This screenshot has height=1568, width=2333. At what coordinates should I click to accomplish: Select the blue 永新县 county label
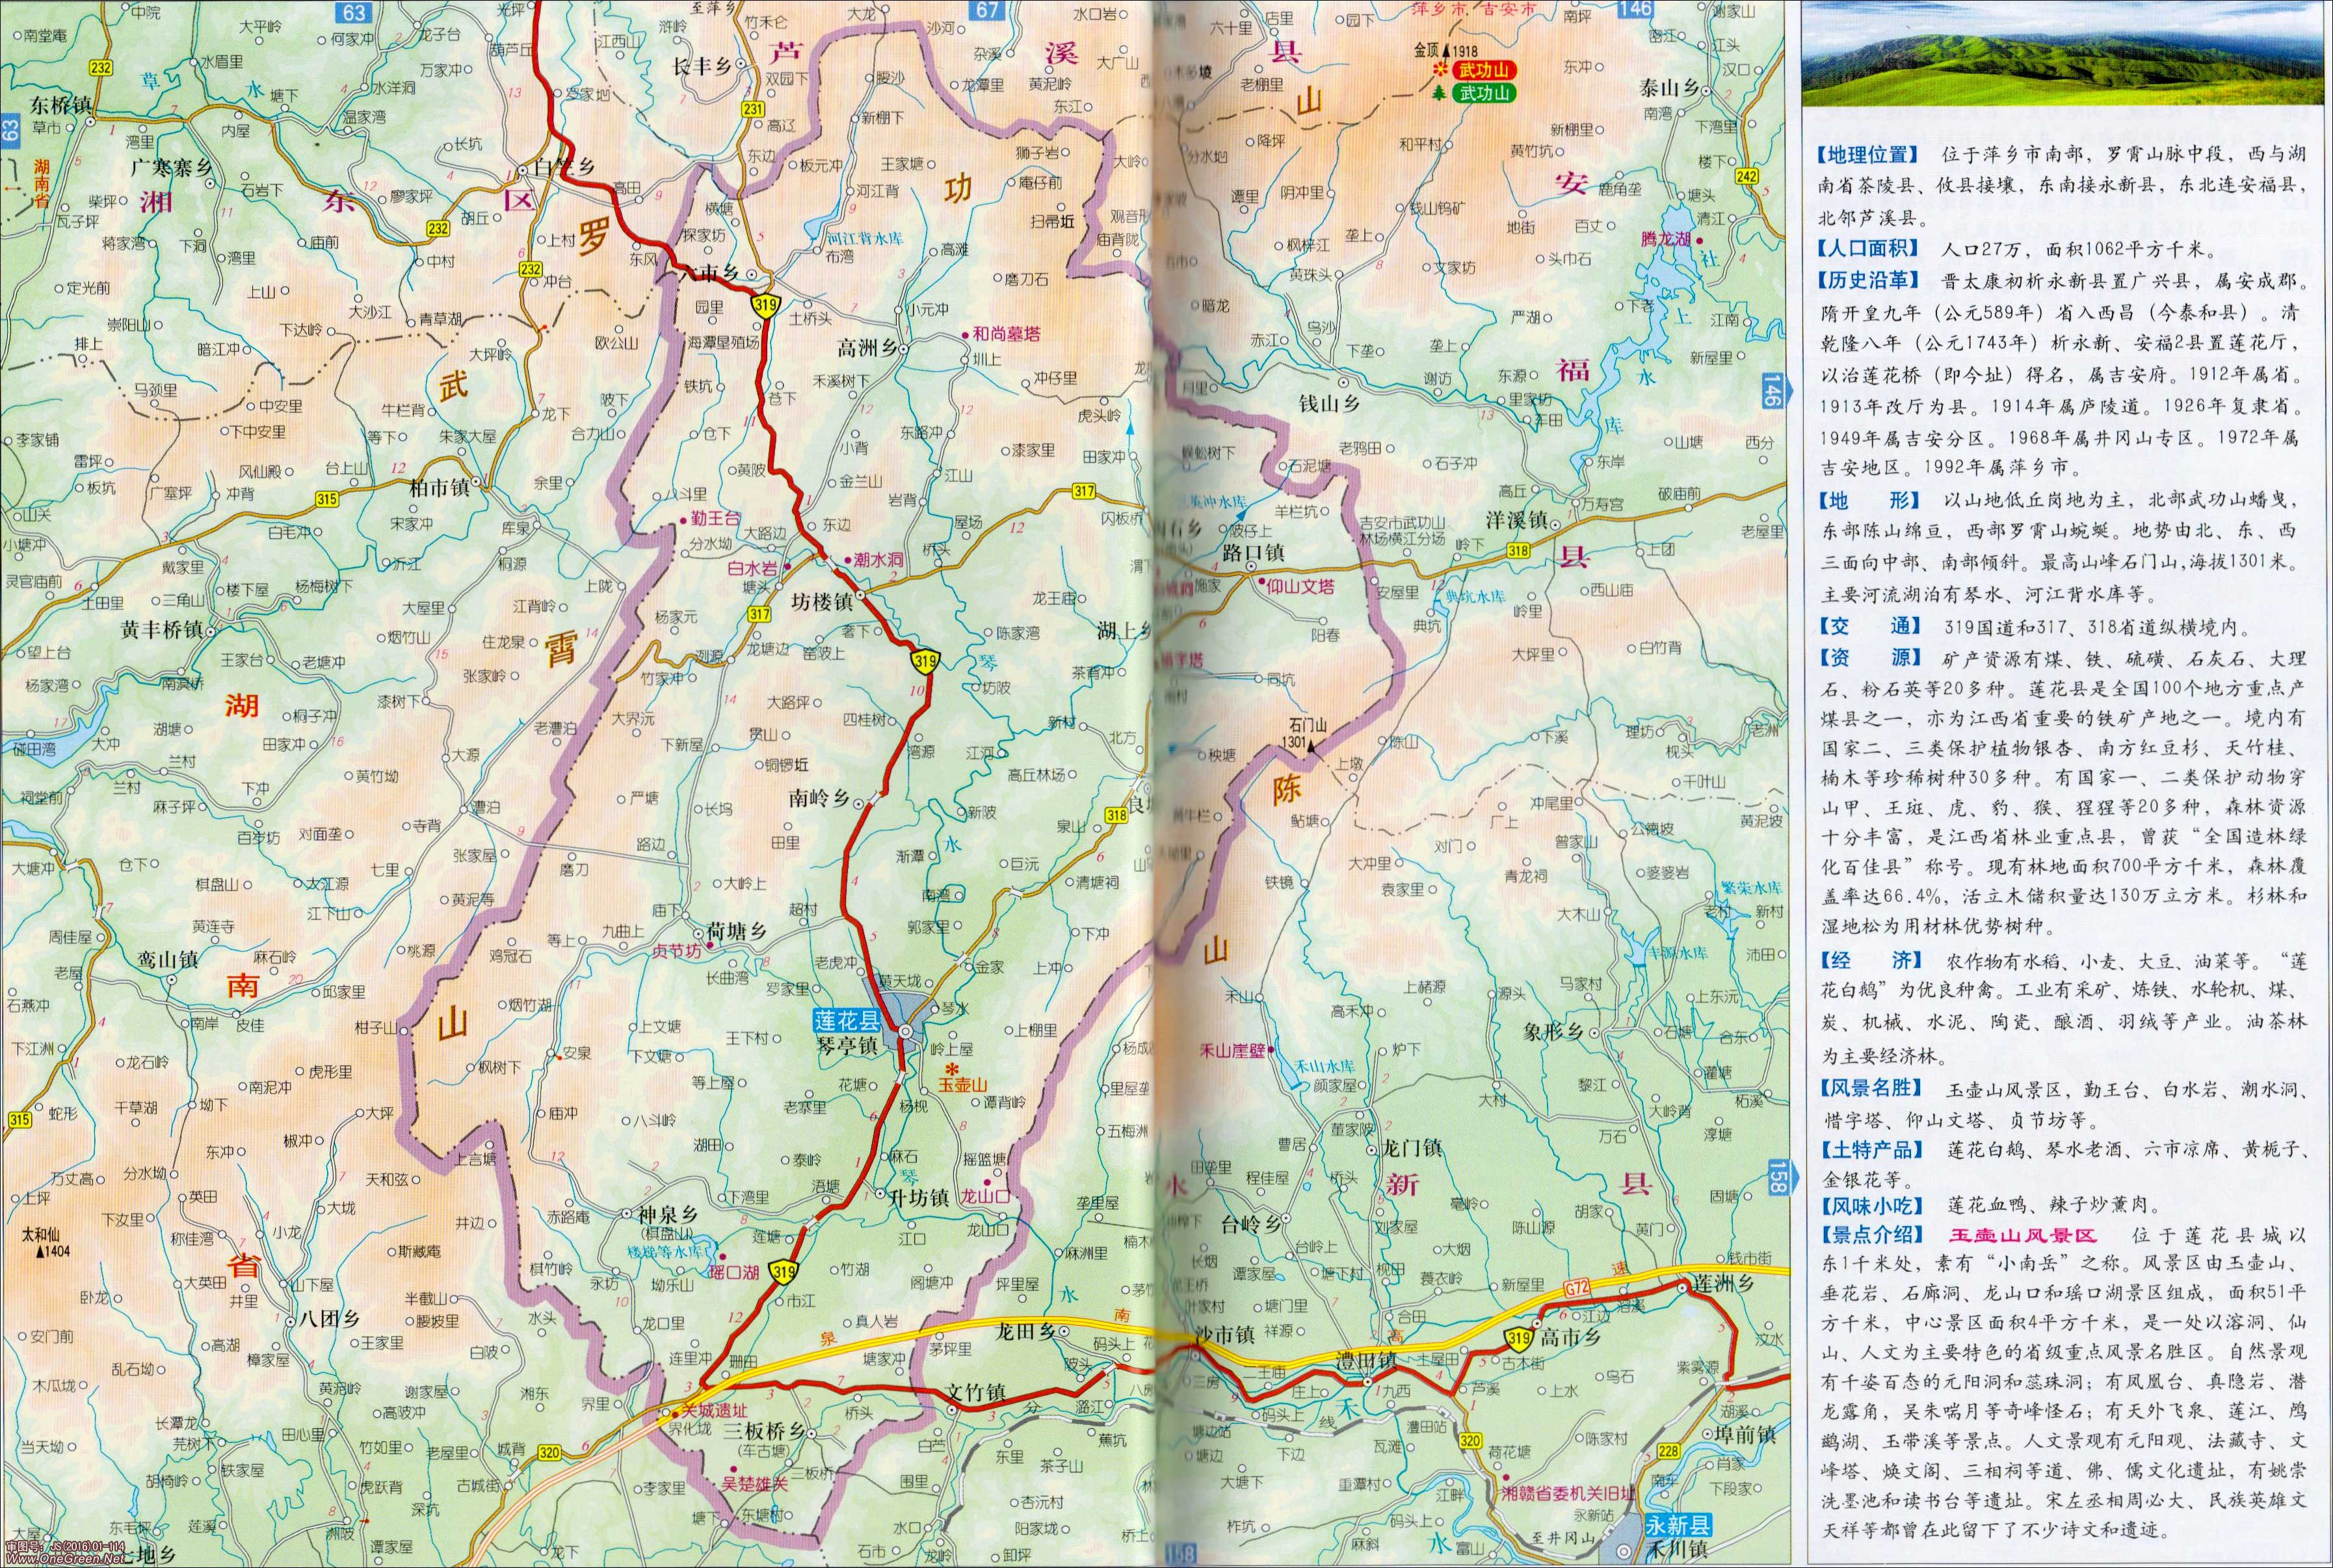coord(1678,1526)
